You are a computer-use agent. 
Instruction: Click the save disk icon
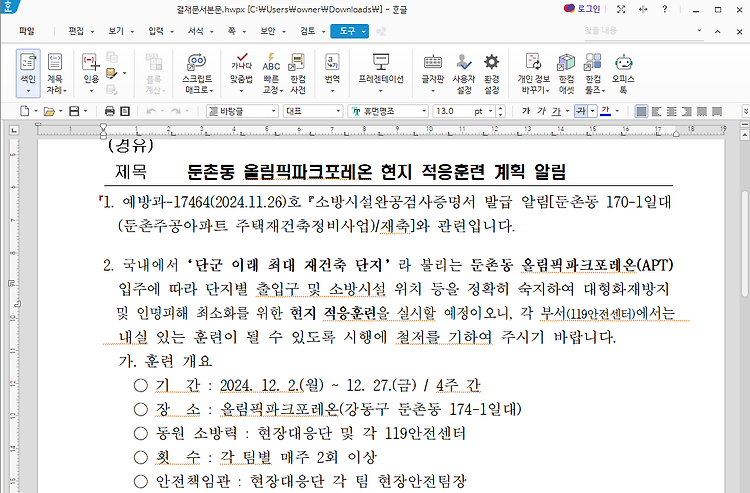pos(74,111)
